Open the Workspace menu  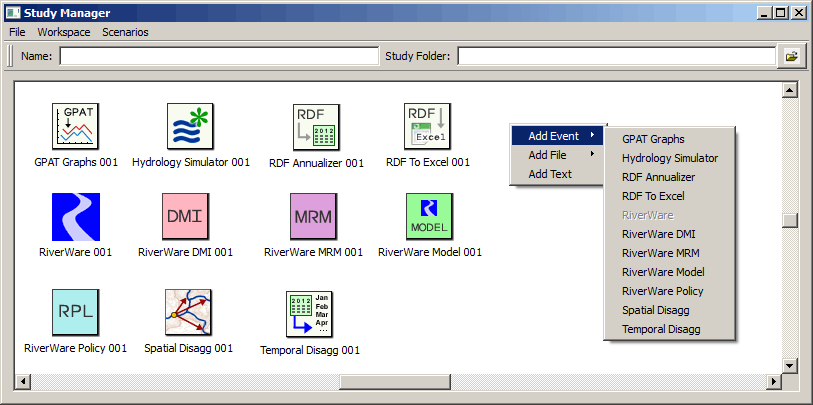(x=64, y=32)
